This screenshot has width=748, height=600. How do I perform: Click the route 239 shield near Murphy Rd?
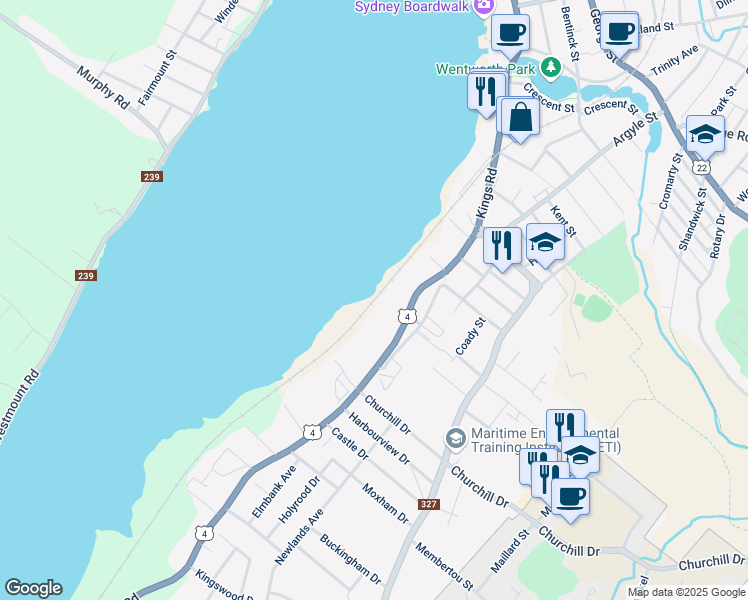tap(152, 177)
